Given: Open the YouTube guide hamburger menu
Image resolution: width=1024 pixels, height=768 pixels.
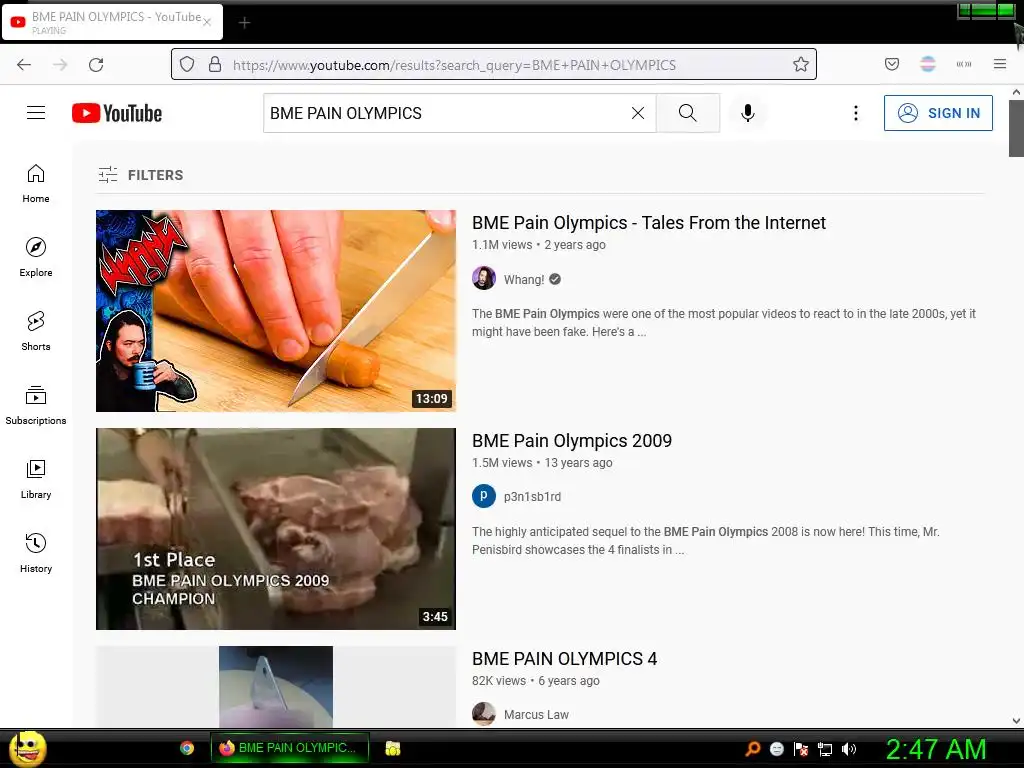Looking at the screenshot, I should (36, 113).
